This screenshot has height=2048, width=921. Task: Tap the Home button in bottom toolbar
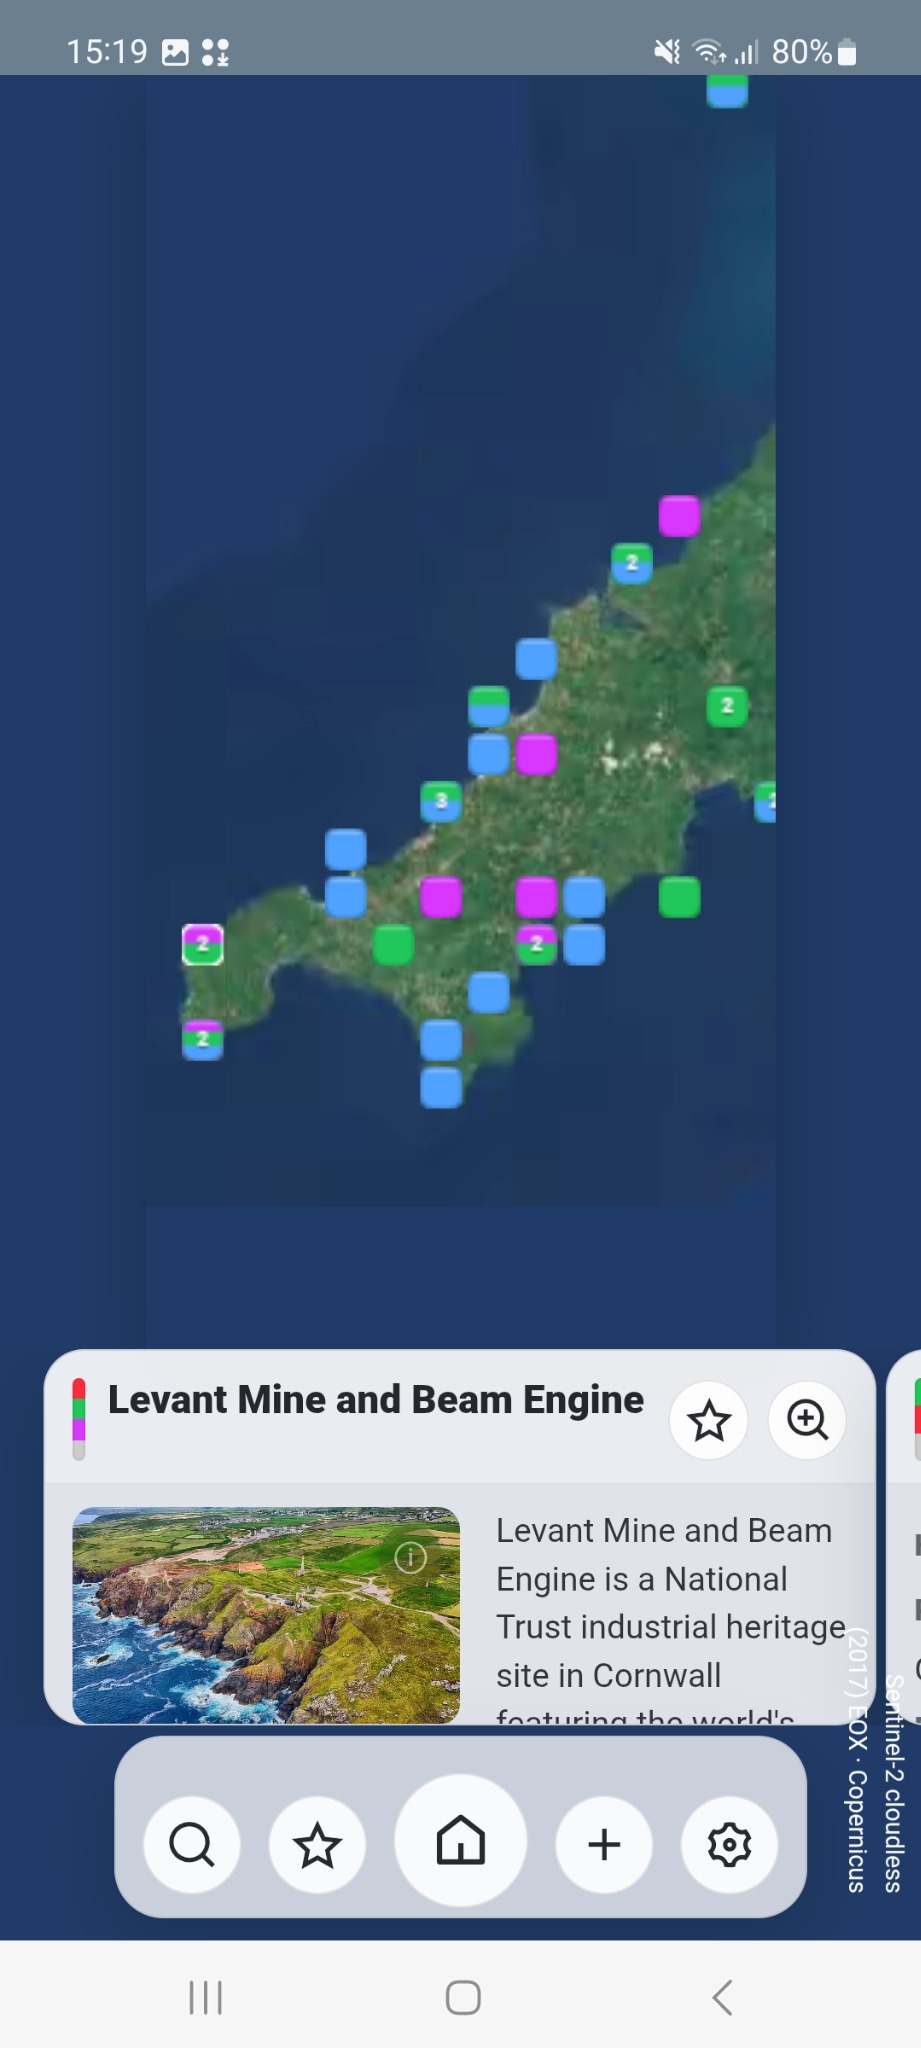[461, 1840]
